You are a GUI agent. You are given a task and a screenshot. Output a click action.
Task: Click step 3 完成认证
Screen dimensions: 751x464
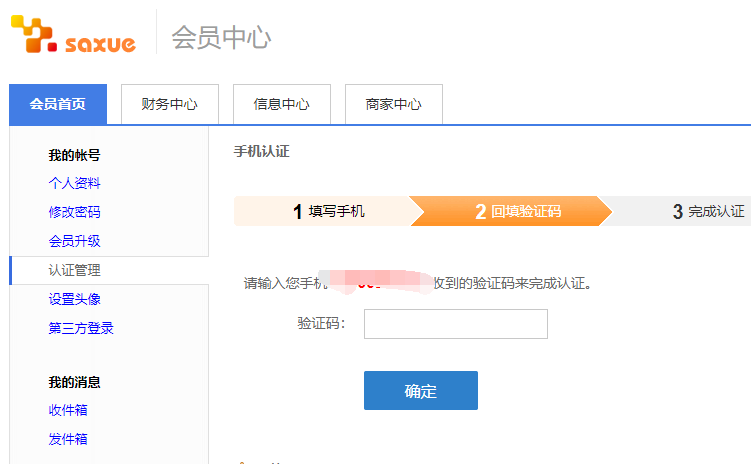707,211
